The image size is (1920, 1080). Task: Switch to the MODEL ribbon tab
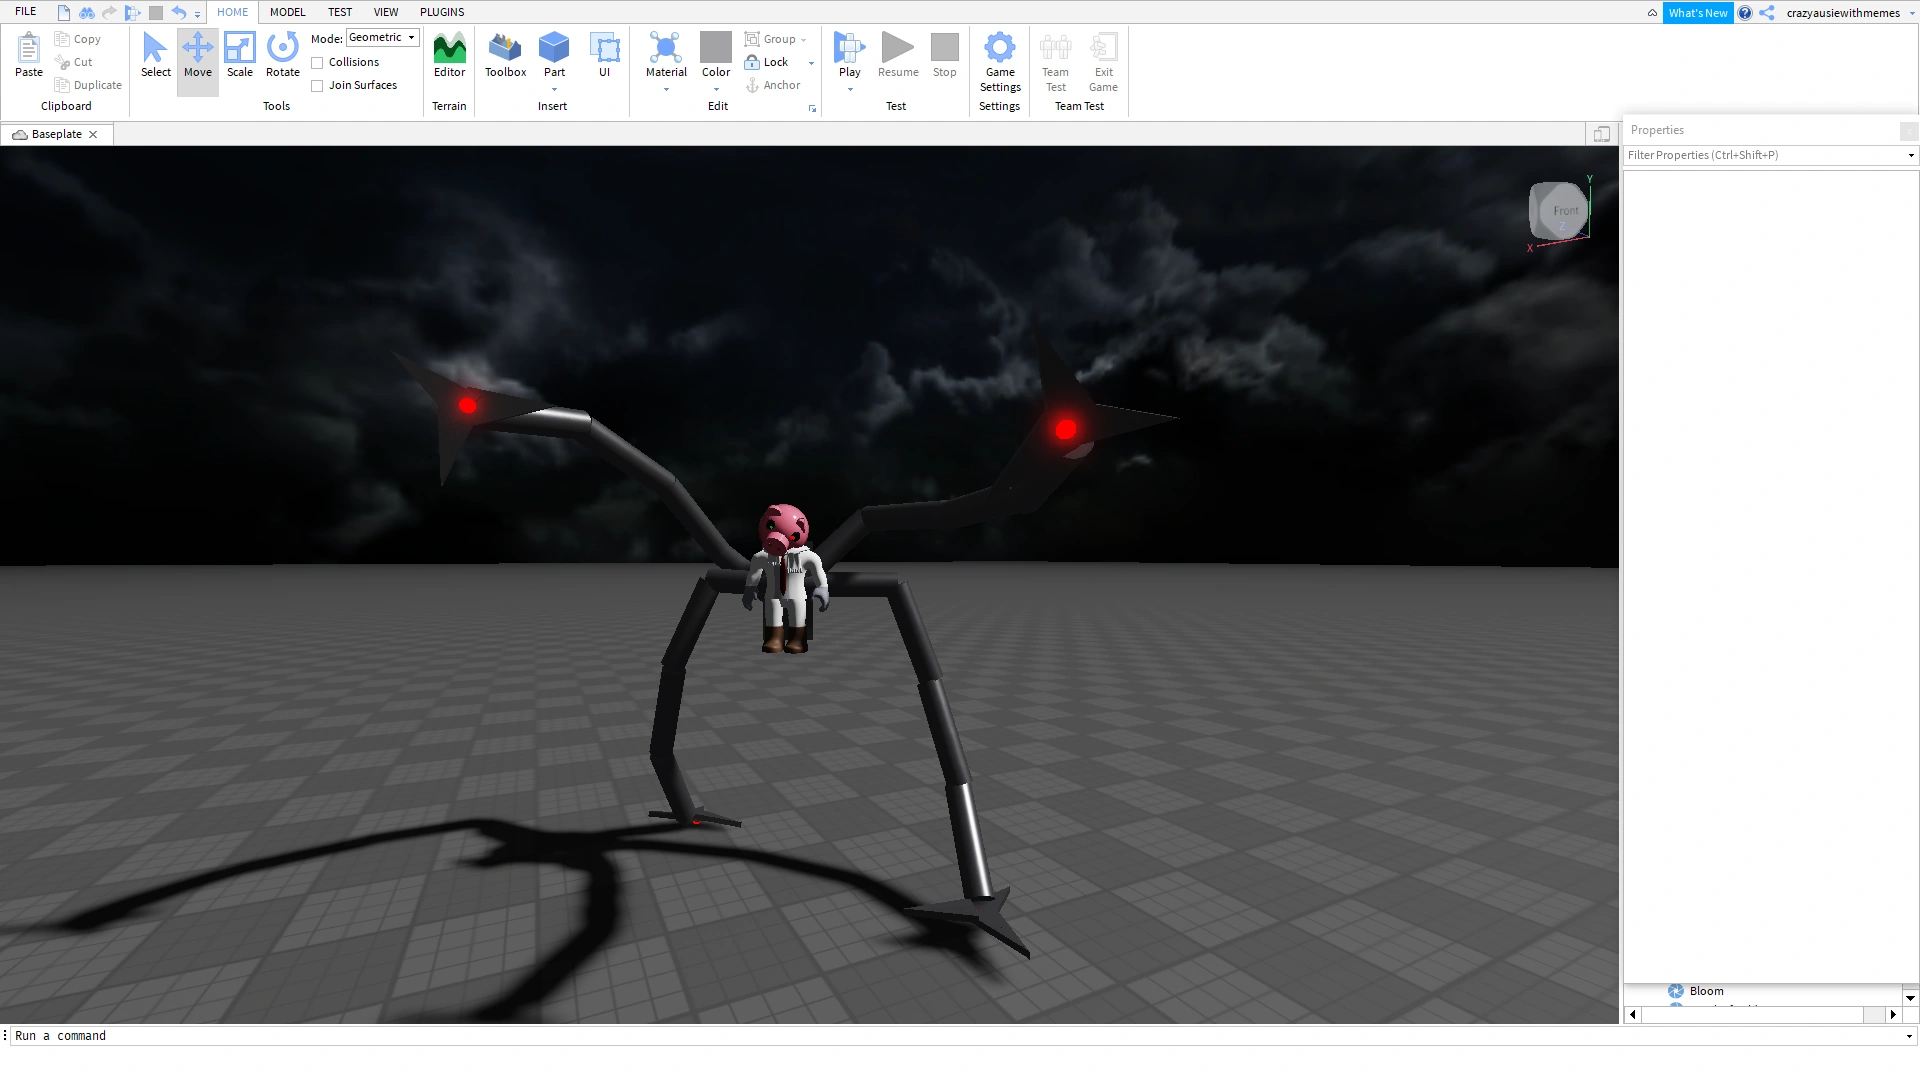point(287,12)
